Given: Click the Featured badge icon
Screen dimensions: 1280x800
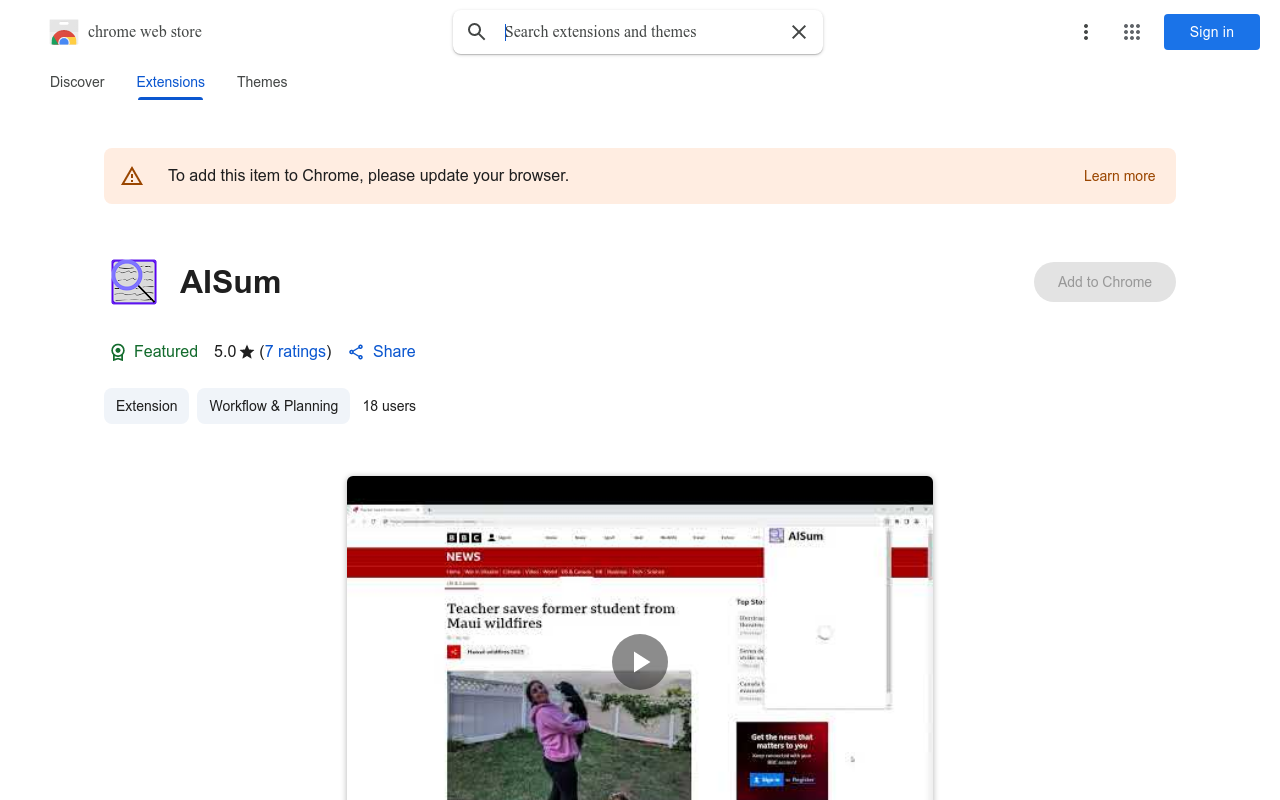Looking at the screenshot, I should 118,352.
